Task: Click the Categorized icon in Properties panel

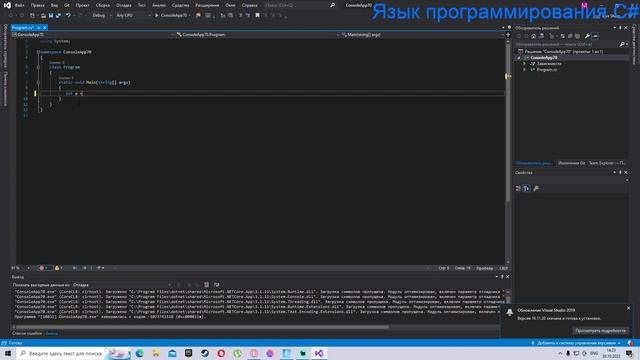Action: (x=518, y=188)
